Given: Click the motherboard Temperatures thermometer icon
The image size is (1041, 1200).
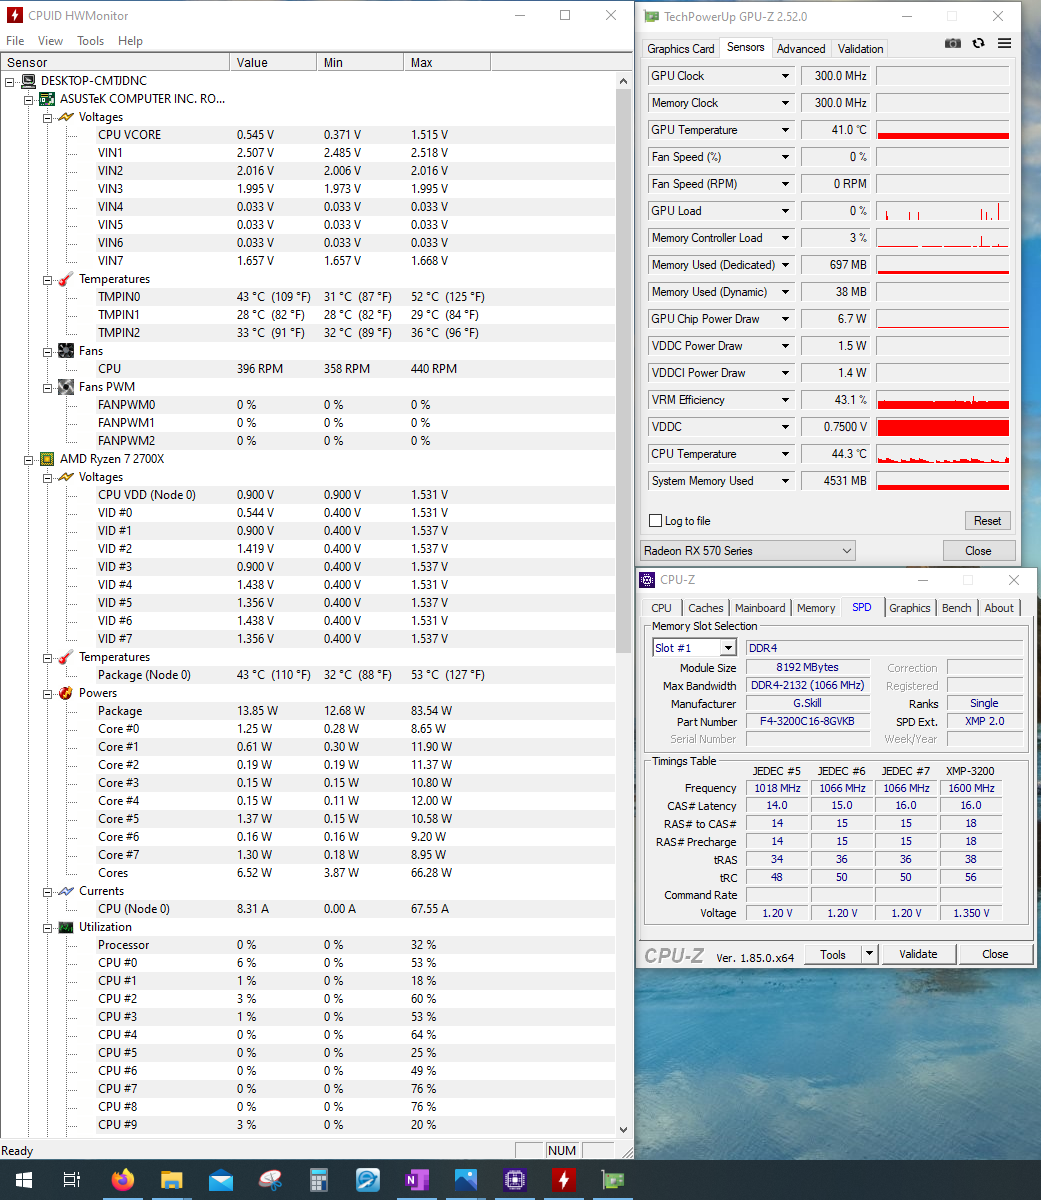Looking at the screenshot, I should pyautogui.click(x=65, y=279).
